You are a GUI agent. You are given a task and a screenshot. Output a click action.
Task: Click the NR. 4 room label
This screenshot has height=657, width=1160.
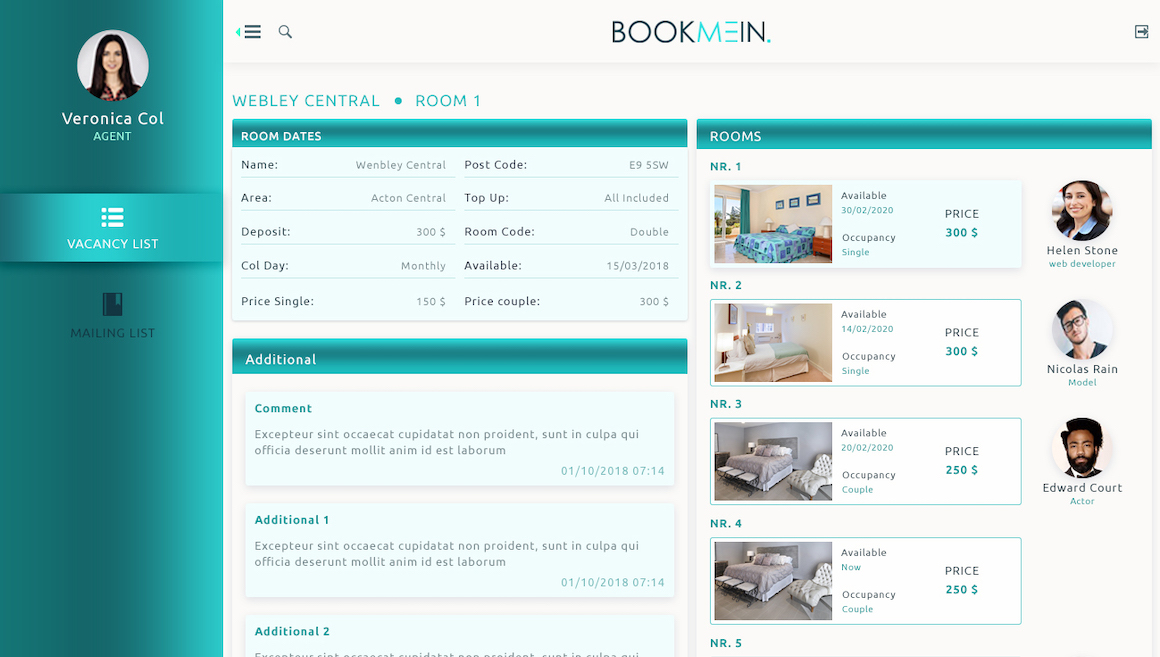(726, 523)
